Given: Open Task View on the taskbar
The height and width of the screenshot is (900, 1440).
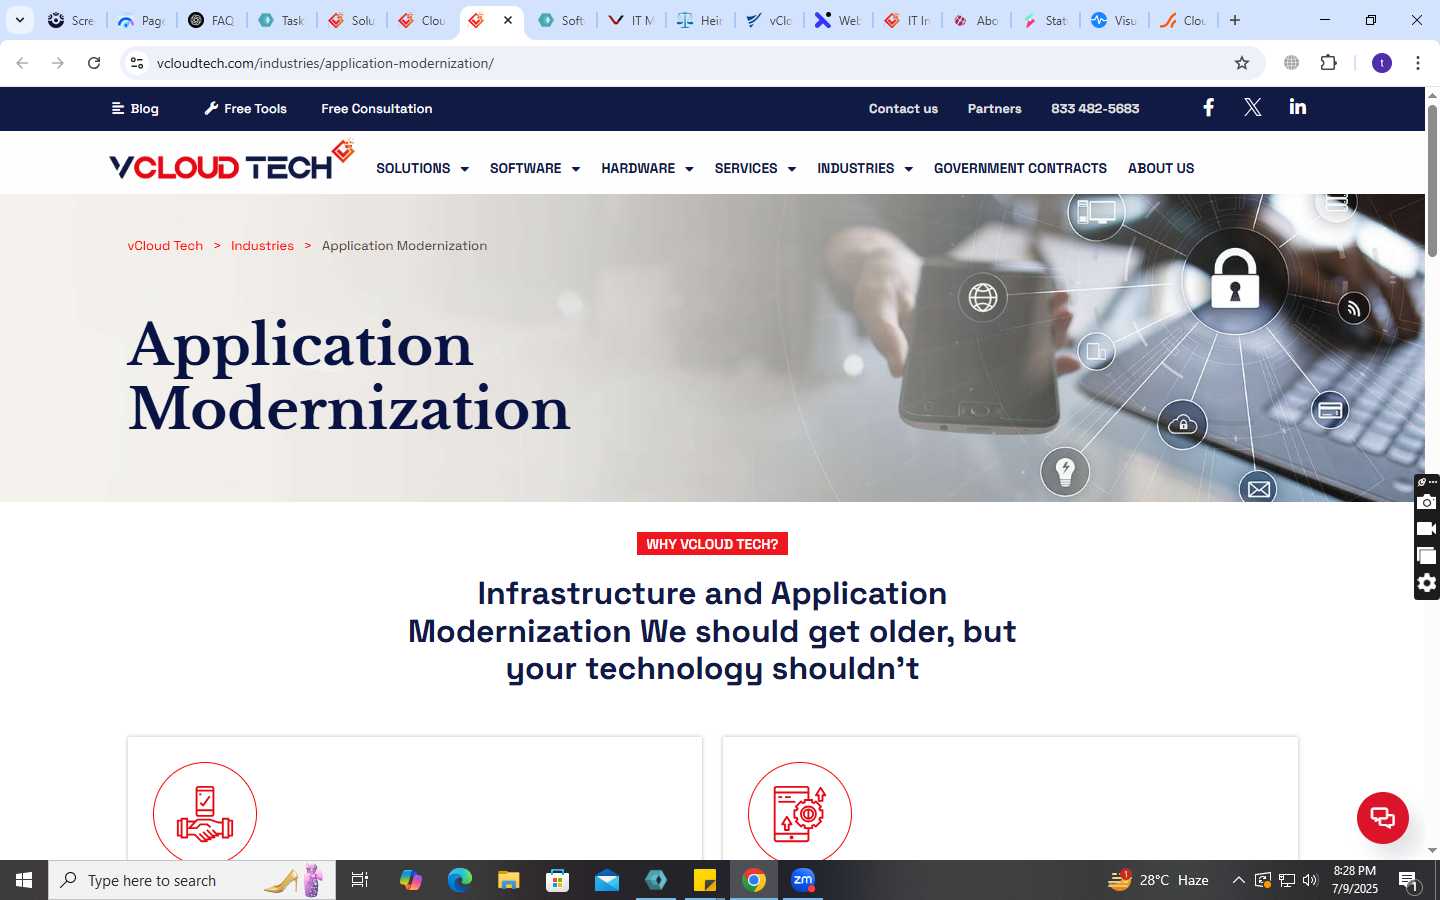Looking at the screenshot, I should coord(360,880).
